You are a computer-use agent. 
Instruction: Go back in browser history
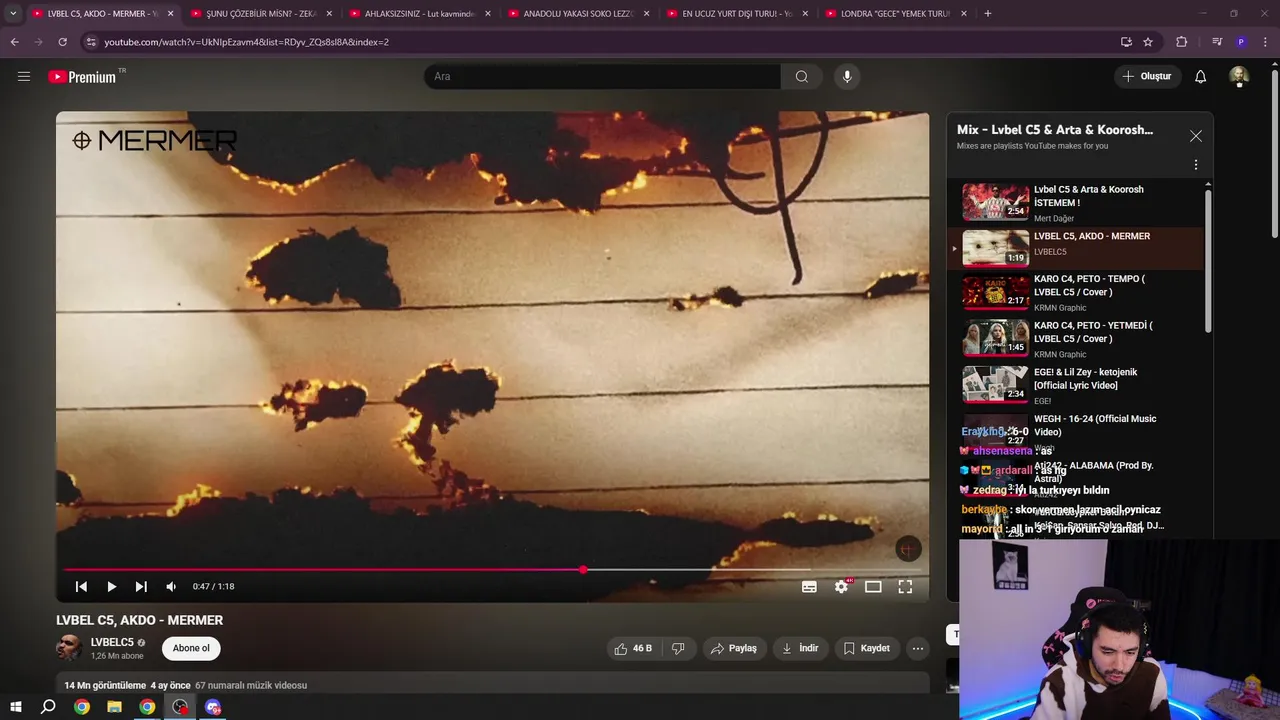(14, 42)
